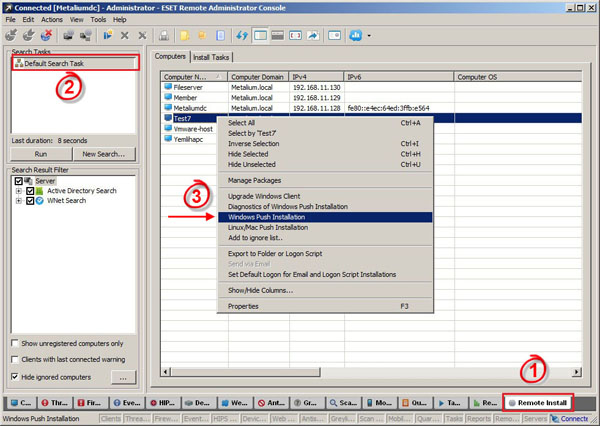Screen dimensions: 600x426
Task: Open the Mo... mobile bottom tab
Action: click(x=380, y=403)
